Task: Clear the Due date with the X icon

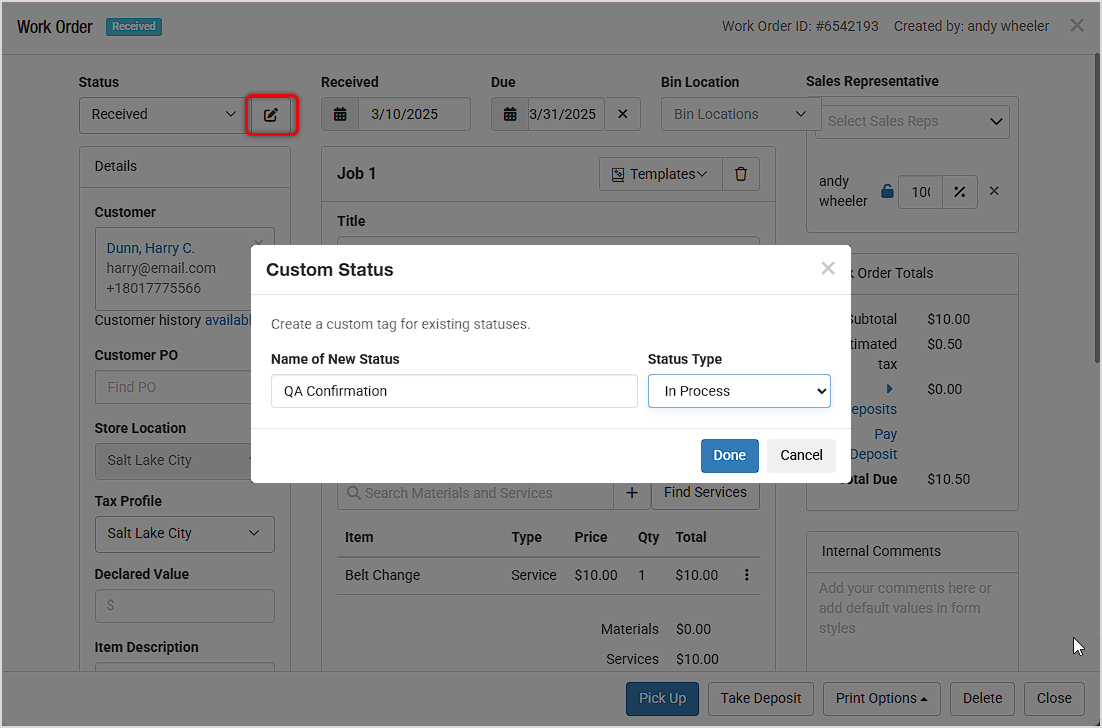Action: click(x=622, y=114)
